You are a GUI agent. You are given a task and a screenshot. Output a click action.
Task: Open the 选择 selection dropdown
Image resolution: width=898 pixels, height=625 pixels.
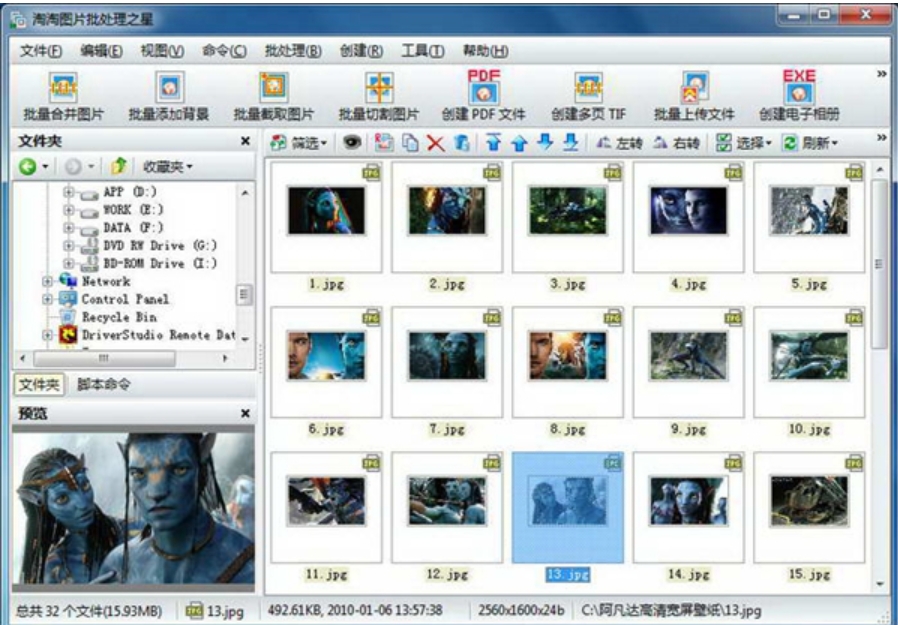(x=744, y=143)
